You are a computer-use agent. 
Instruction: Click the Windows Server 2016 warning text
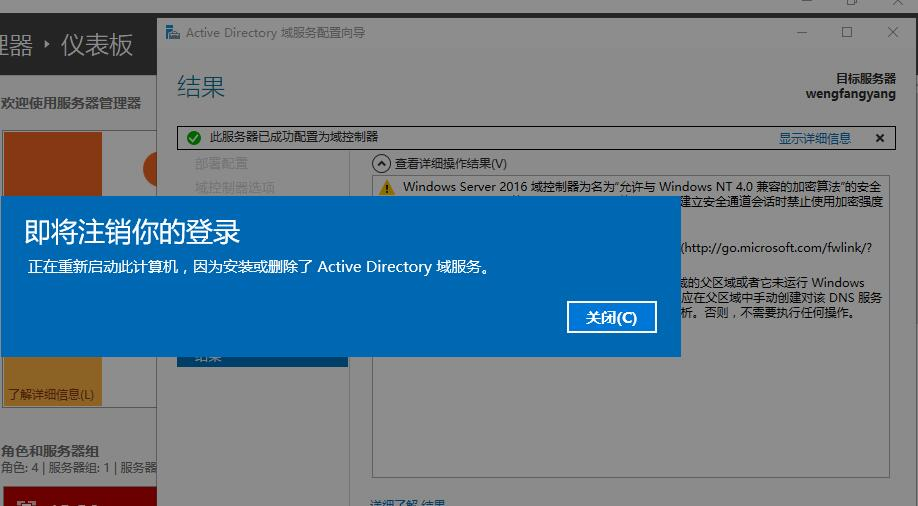642,187
